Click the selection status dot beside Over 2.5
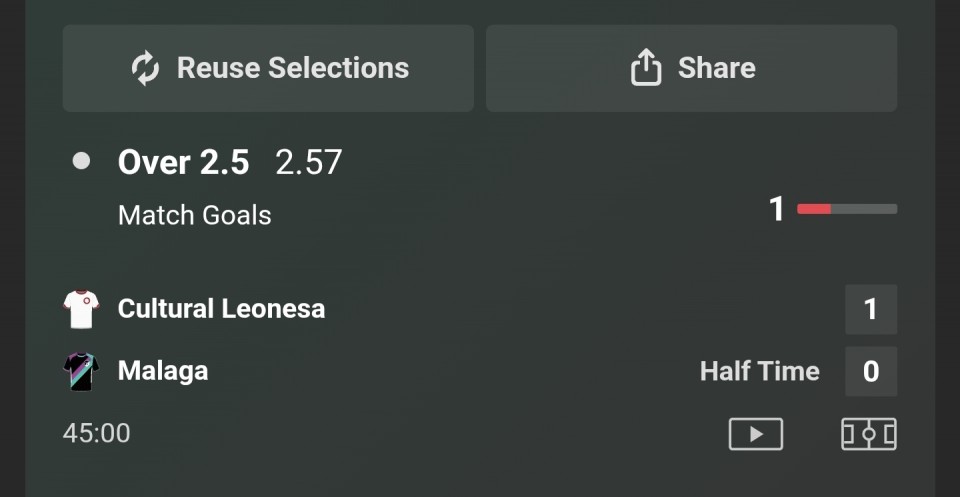The image size is (960, 497). [x=81, y=161]
